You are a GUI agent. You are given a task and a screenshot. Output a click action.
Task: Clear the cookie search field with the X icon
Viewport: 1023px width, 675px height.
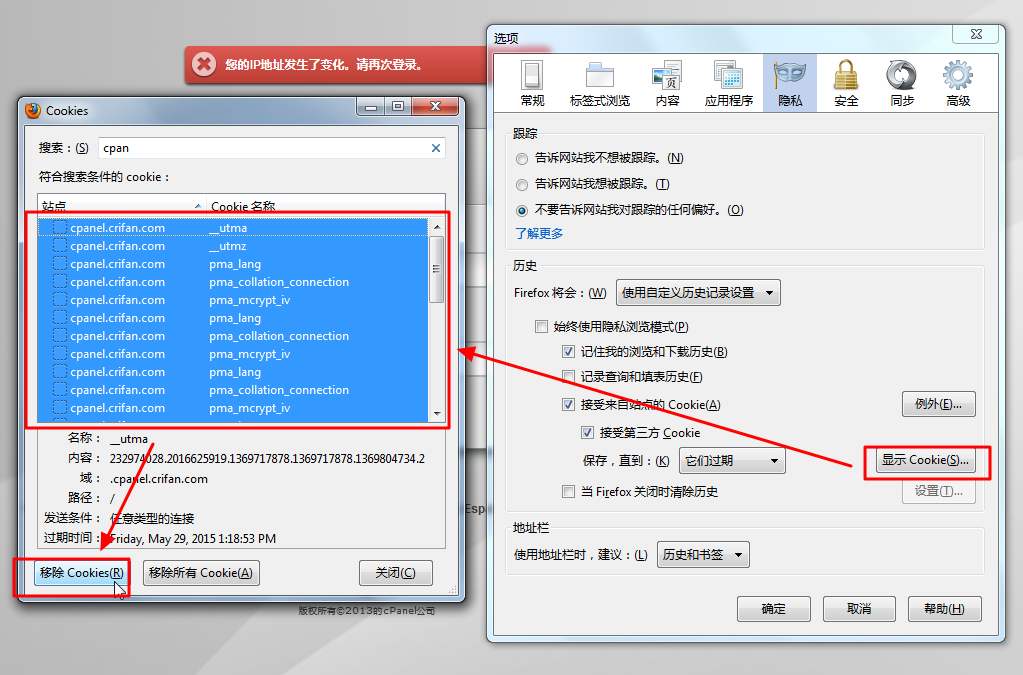pyautogui.click(x=436, y=148)
